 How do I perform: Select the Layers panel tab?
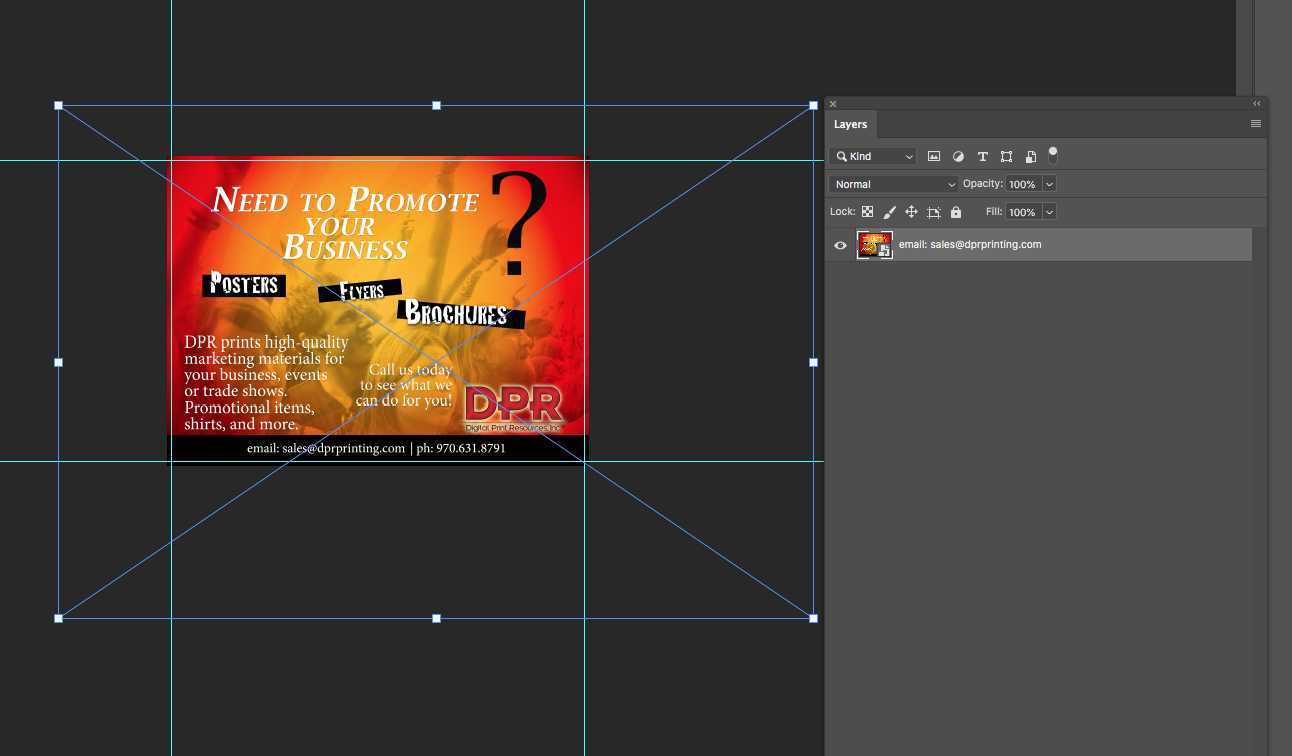pos(850,124)
